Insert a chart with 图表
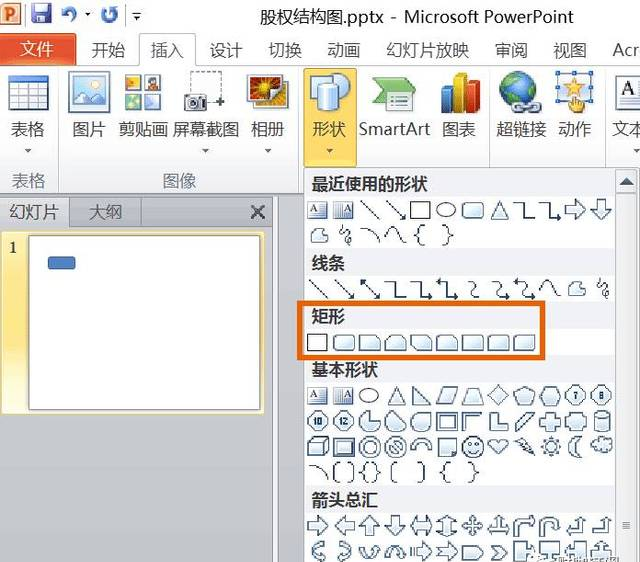 [459, 107]
